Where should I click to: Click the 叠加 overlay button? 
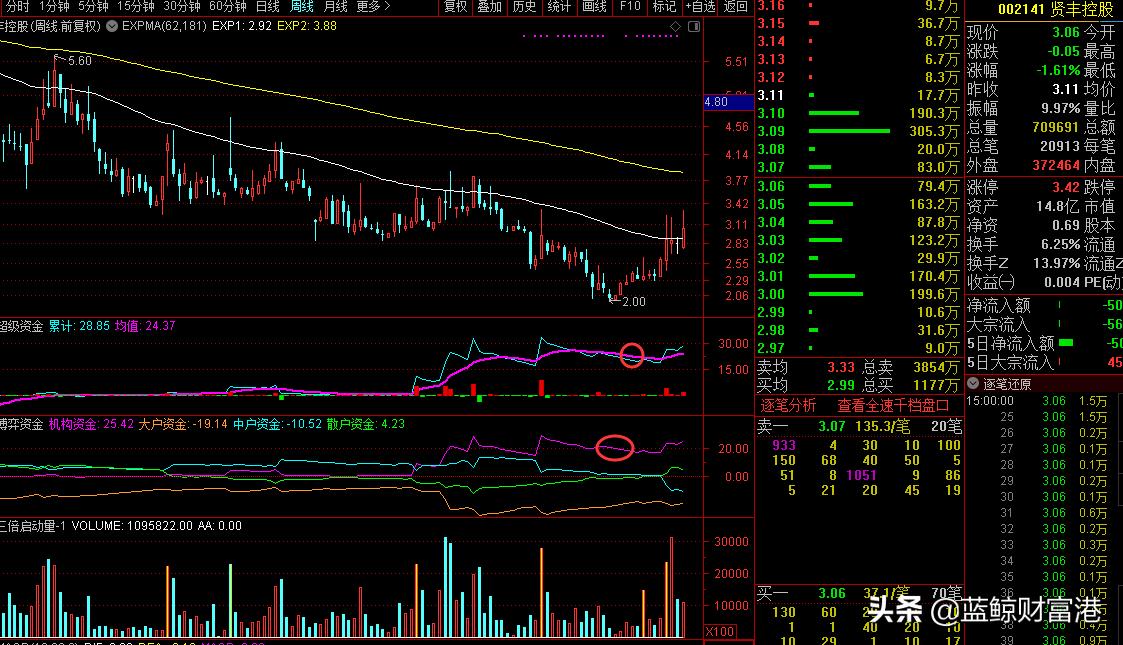[489, 7]
